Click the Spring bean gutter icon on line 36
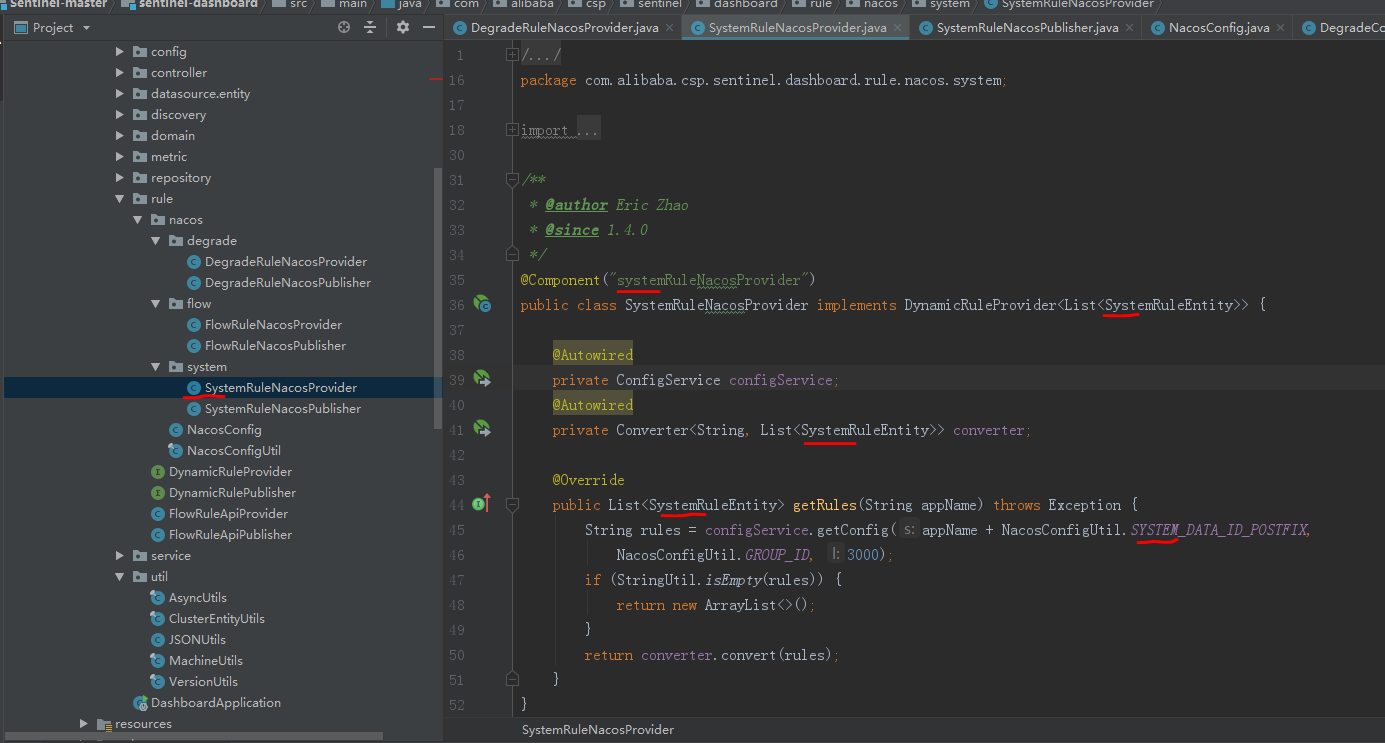 click(x=482, y=304)
